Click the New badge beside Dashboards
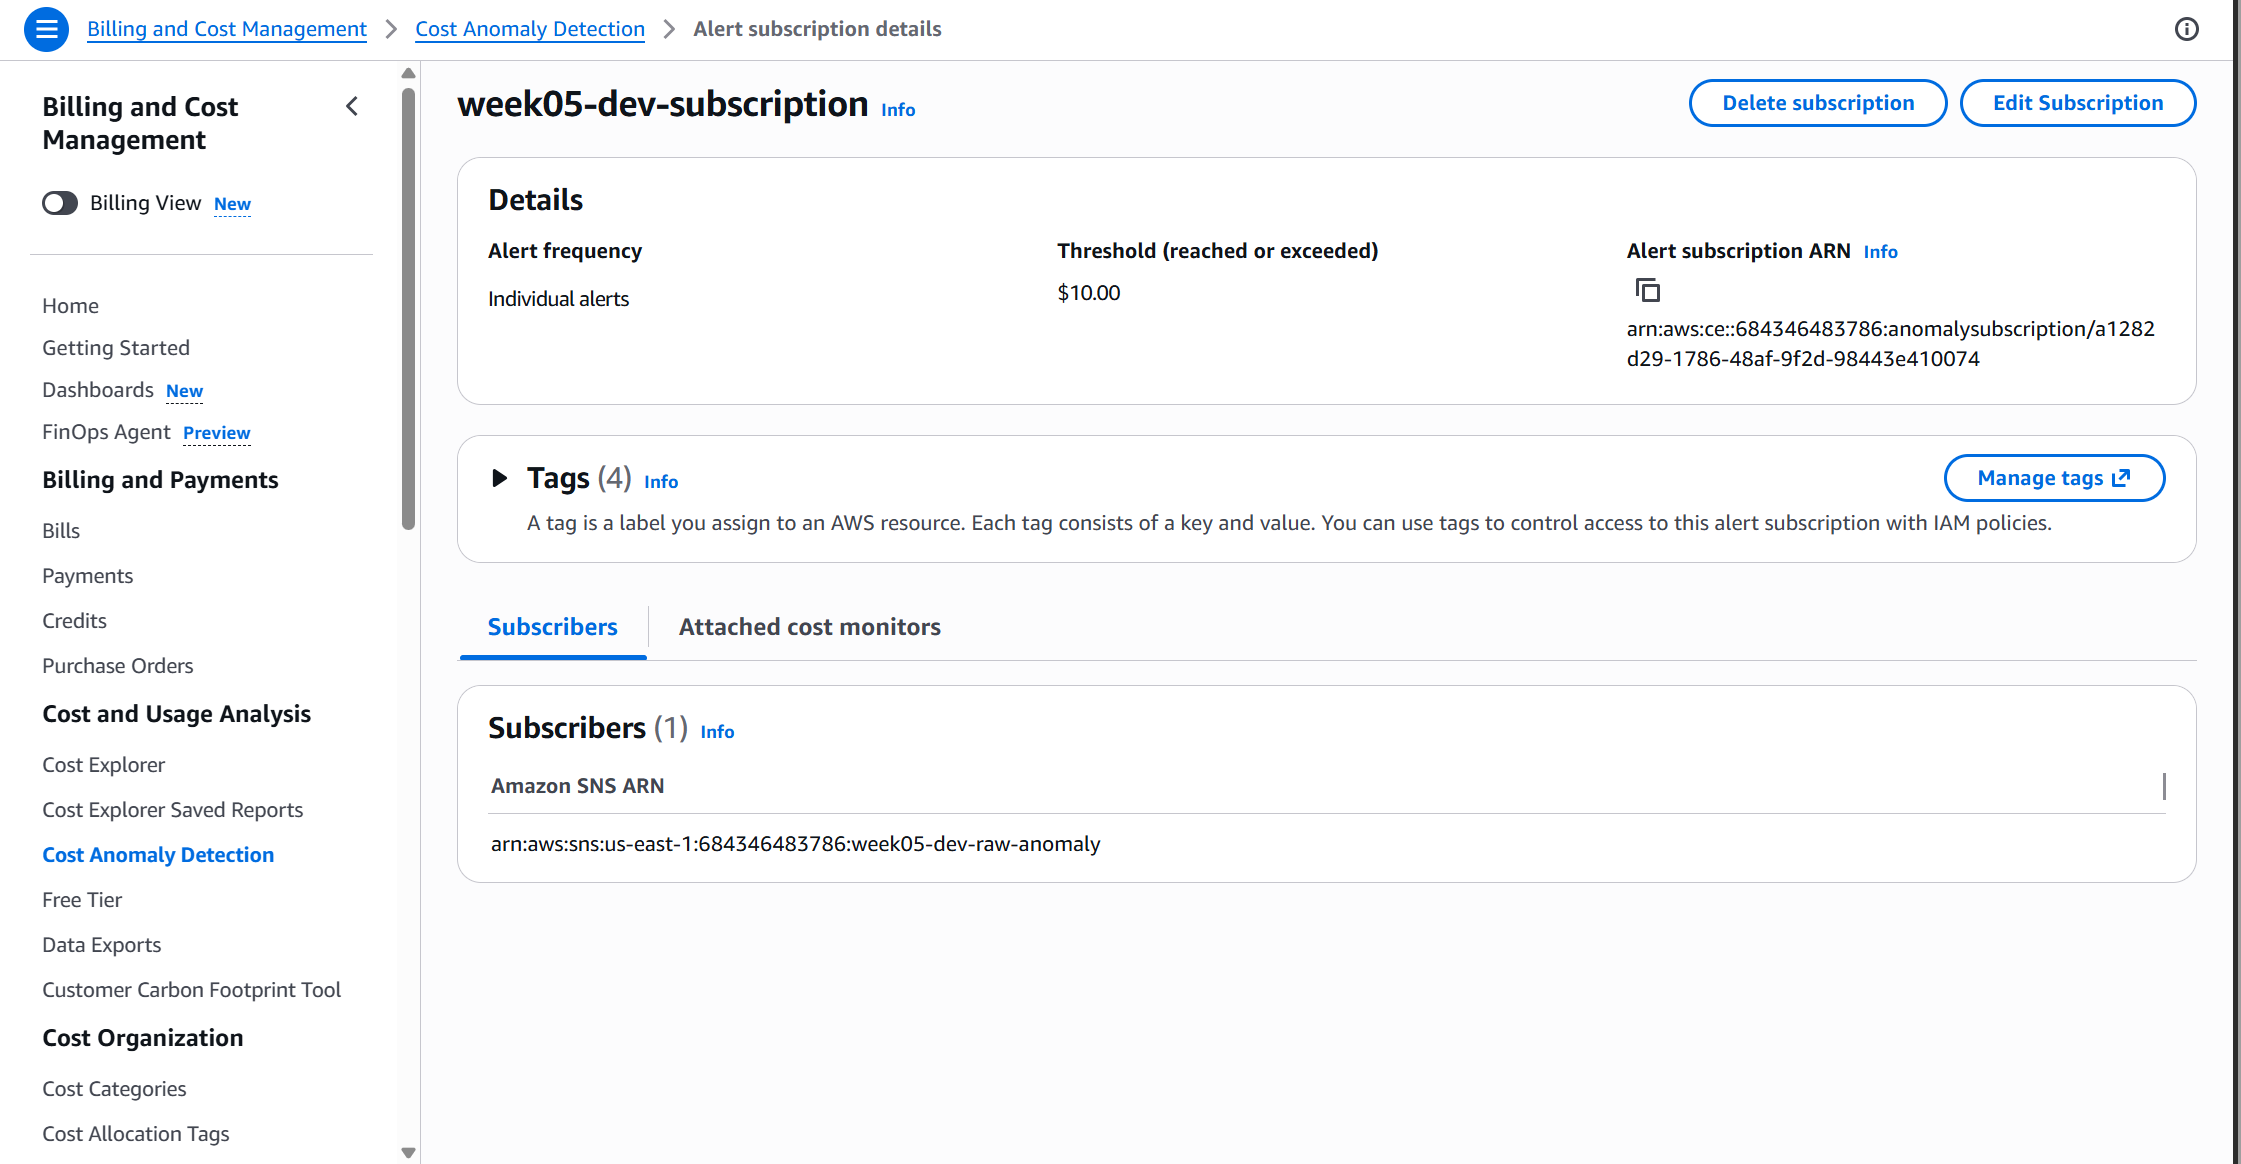 click(x=185, y=391)
